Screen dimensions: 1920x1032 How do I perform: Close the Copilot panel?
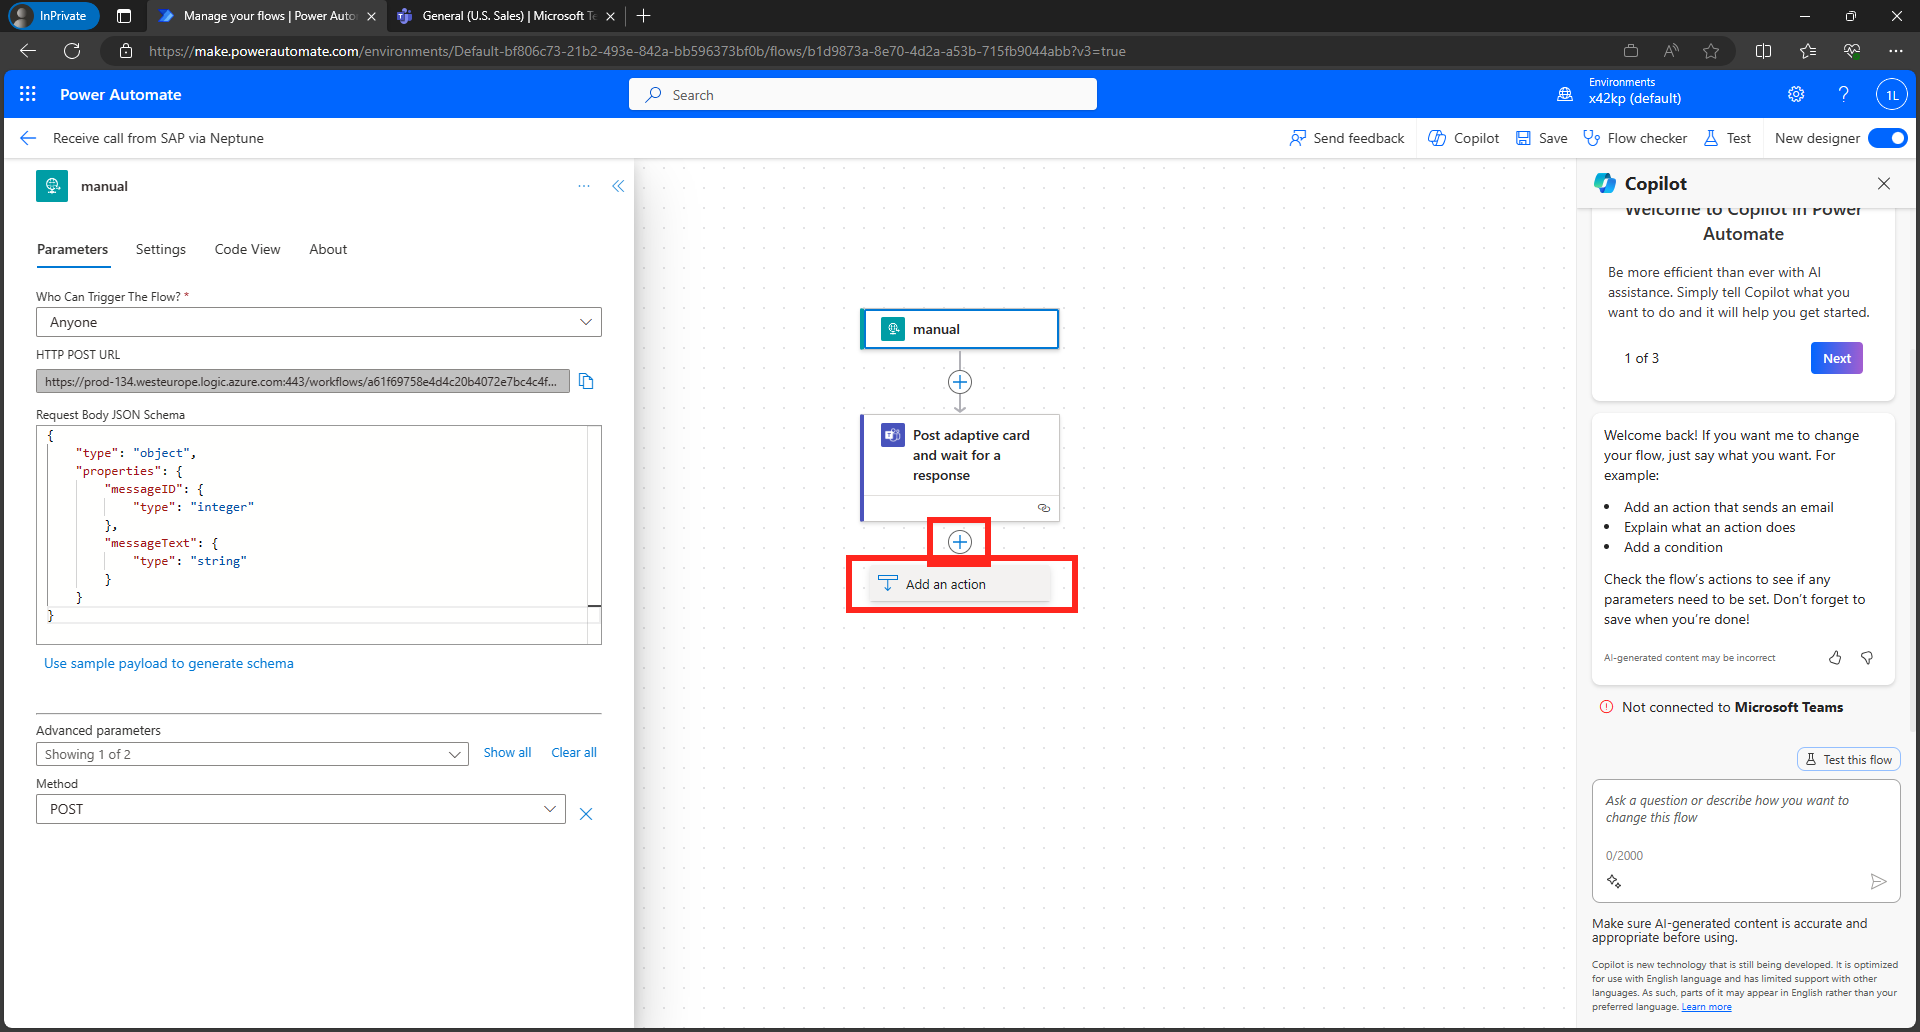[1884, 183]
